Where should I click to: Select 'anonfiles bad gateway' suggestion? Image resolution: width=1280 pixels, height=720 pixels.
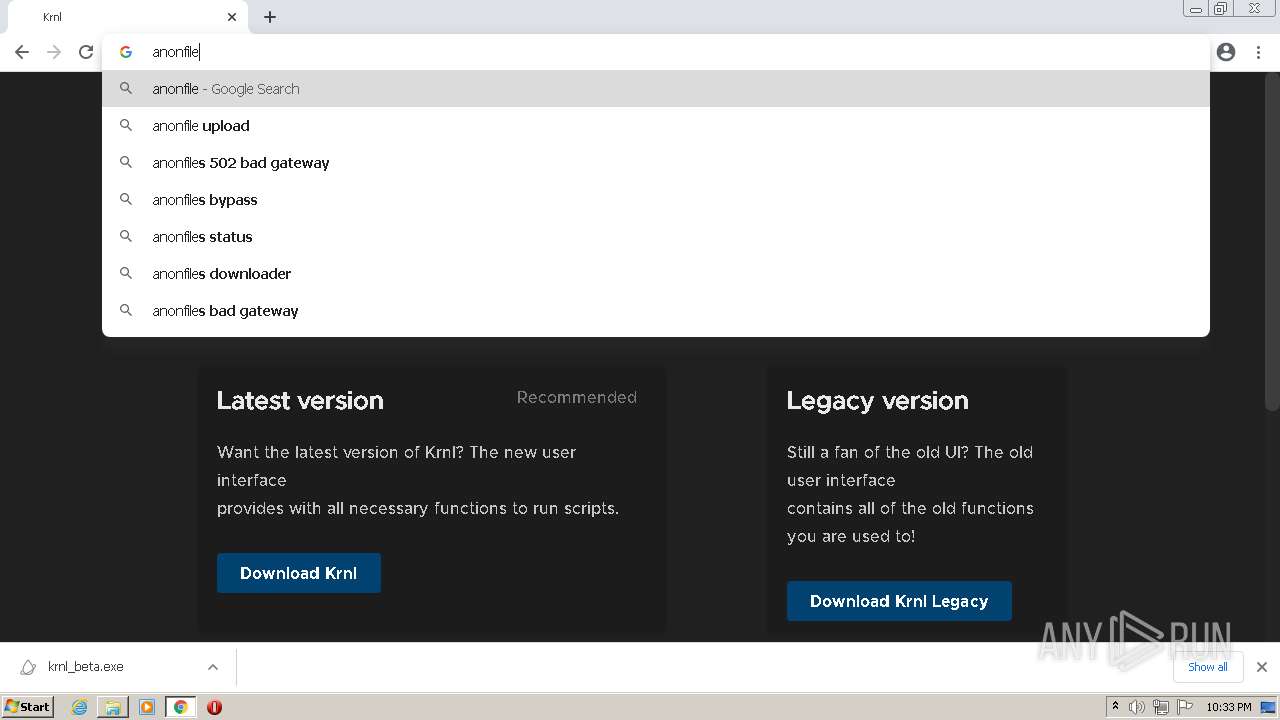(x=656, y=311)
